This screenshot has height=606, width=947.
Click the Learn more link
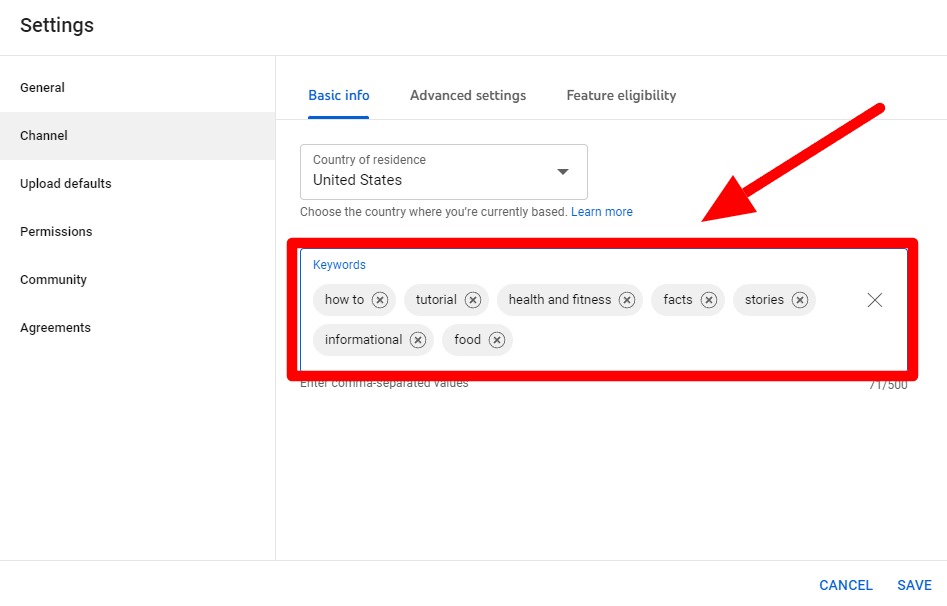pyautogui.click(x=602, y=212)
